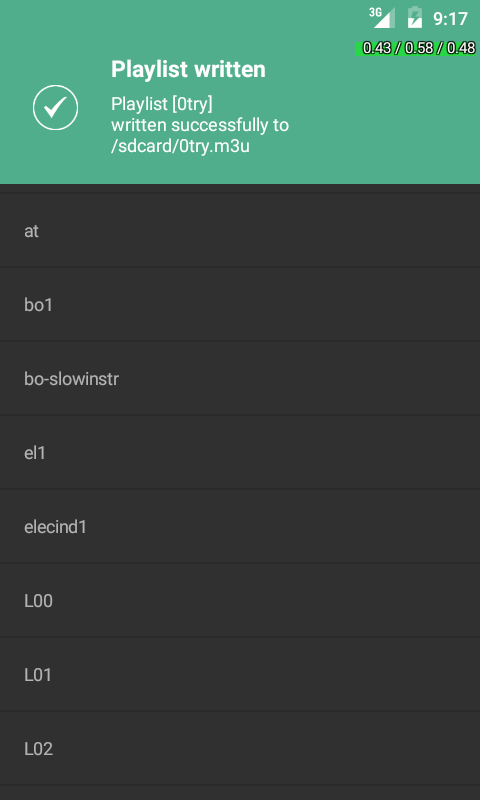Tap the 9:17 clock in status bar
The height and width of the screenshot is (800, 480).
tap(450, 19)
